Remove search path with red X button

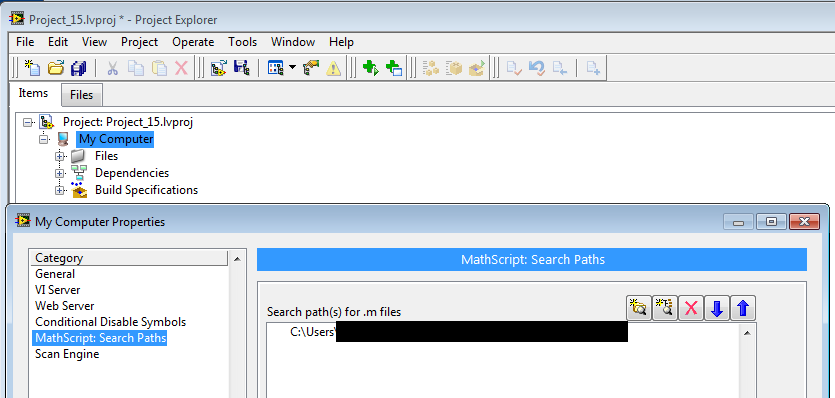click(691, 308)
